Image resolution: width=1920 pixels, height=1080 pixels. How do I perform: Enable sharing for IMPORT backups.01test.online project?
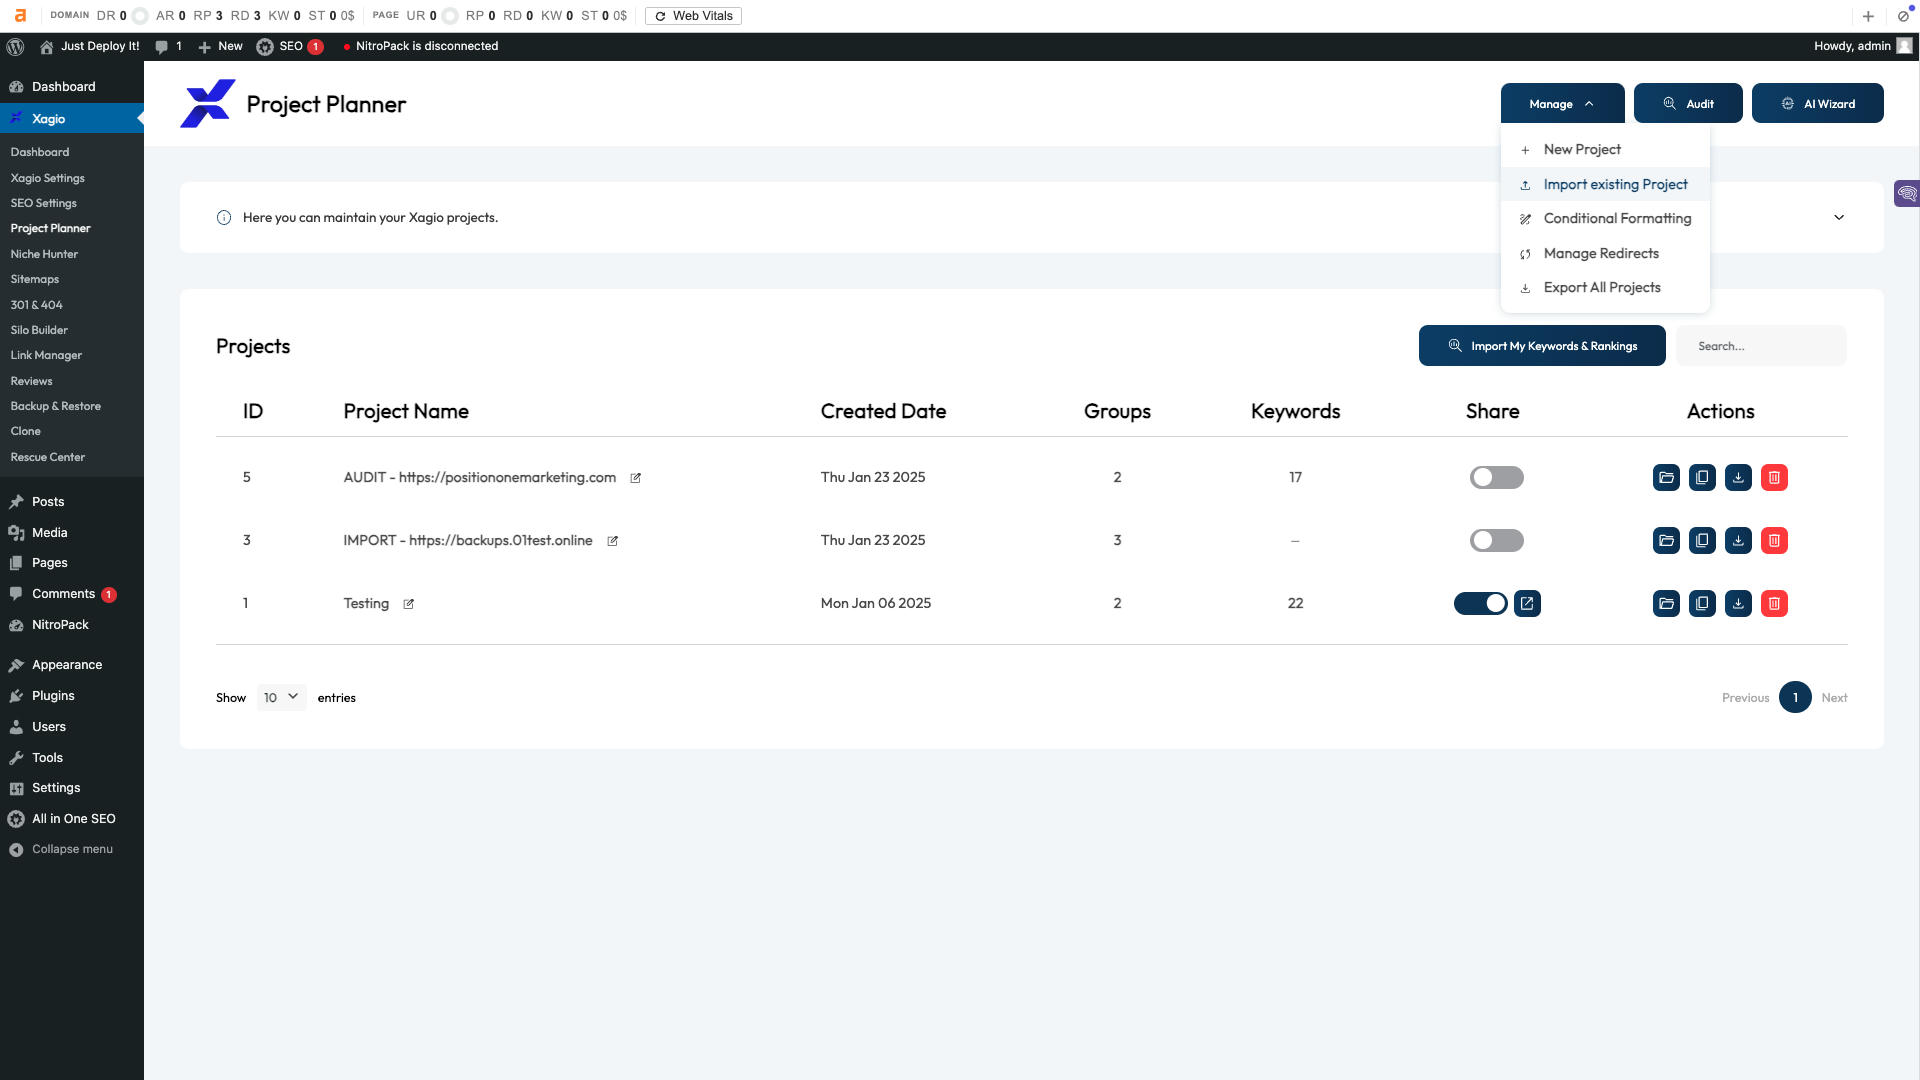pos(1496,541)
